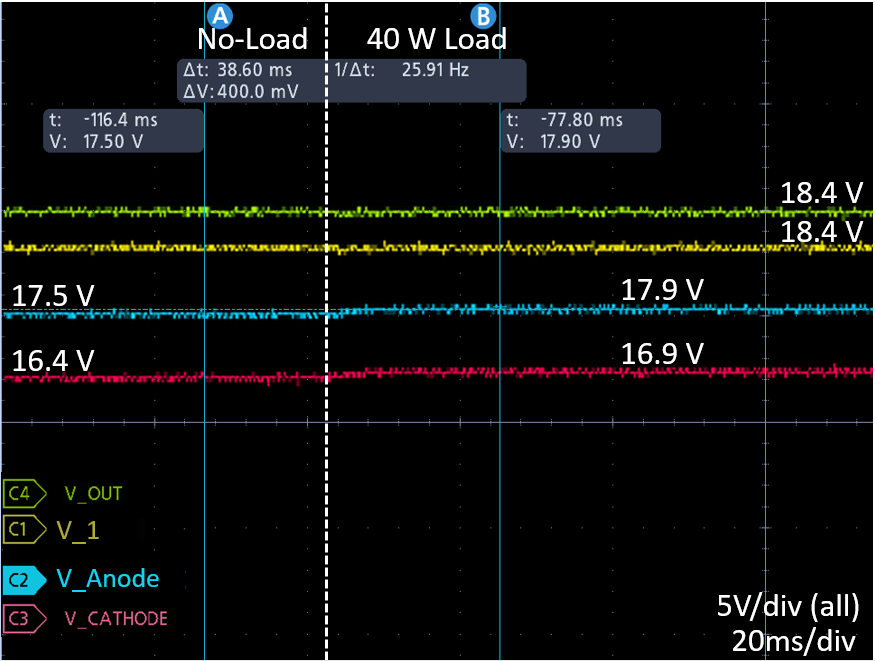Click the C3 channel badge
Screen dimensions: 875x661
click(24, 618)
